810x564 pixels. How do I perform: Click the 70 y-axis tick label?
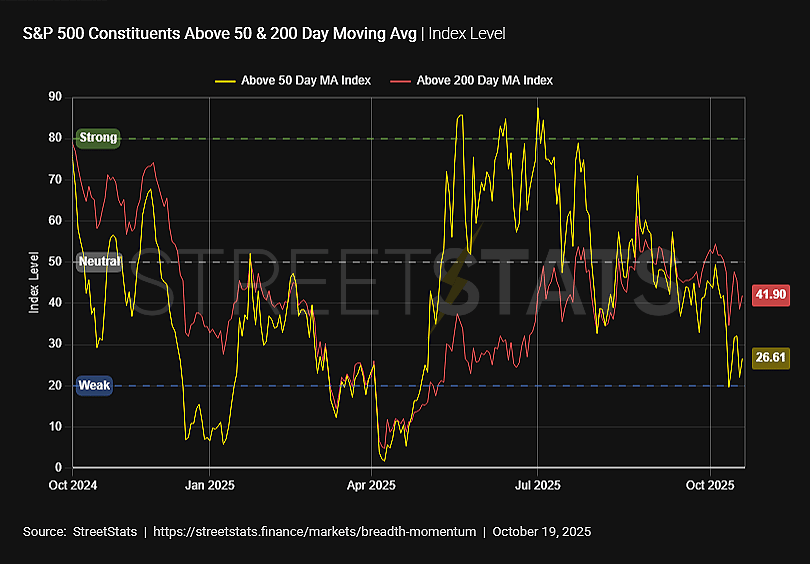[x=55, y=179]
